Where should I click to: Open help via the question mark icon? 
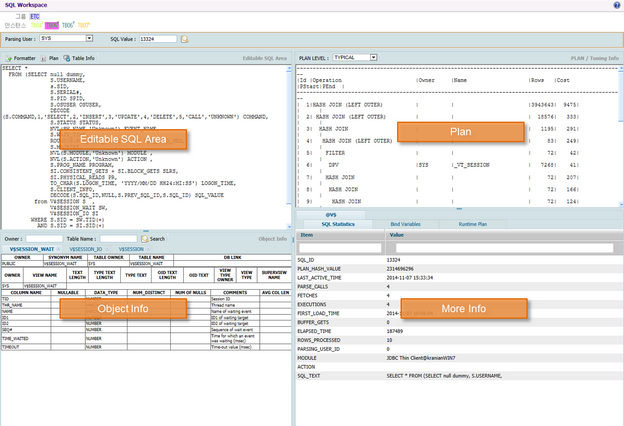coord(616,5)
